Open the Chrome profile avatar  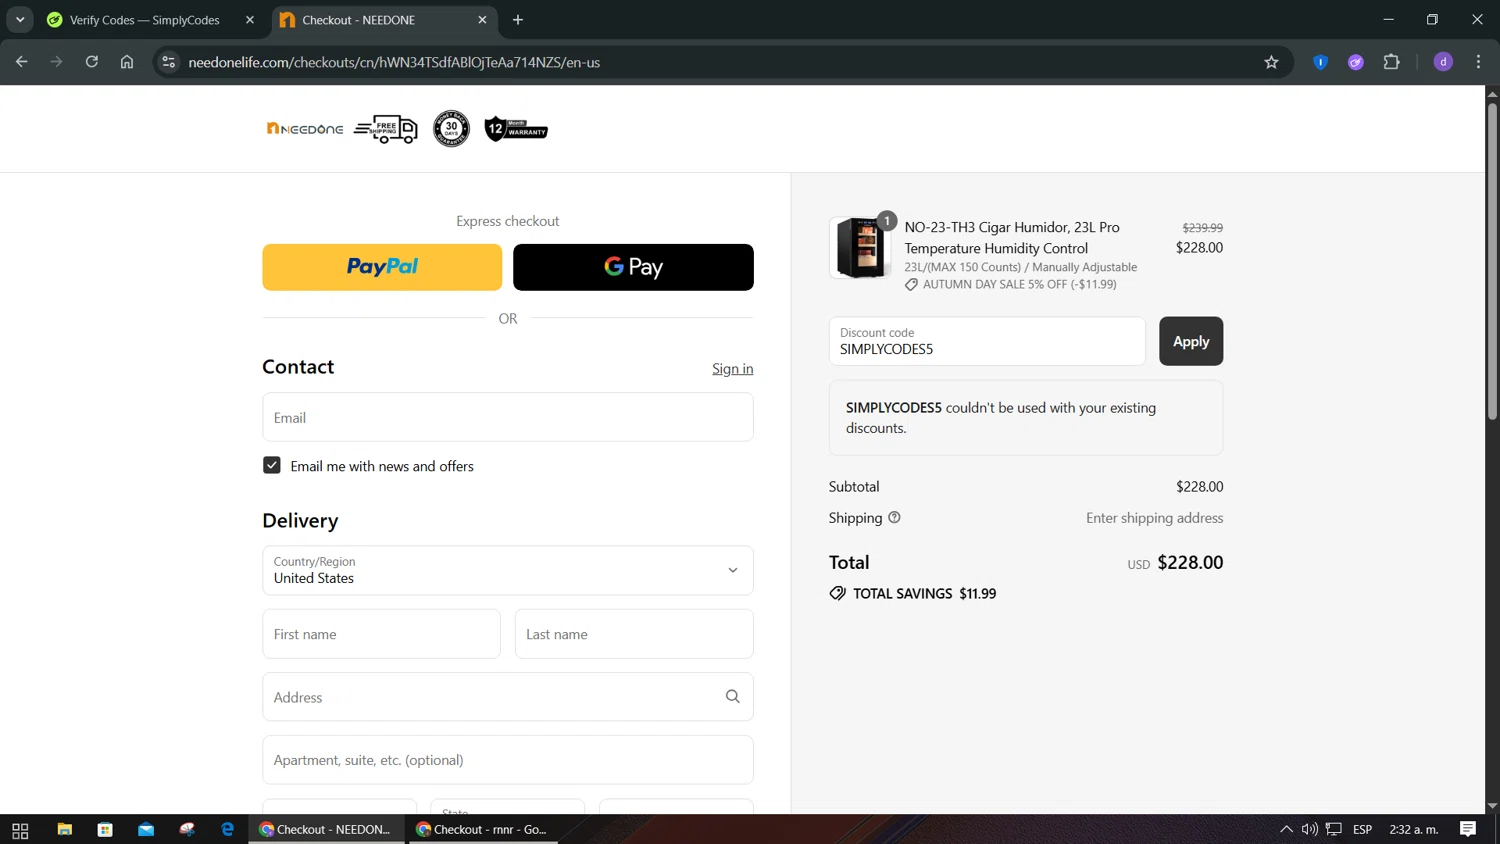coord(1443,62)
